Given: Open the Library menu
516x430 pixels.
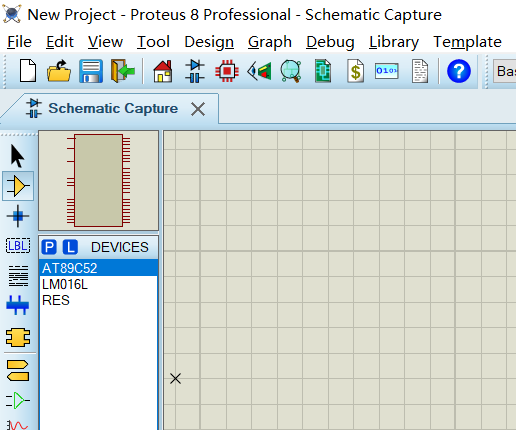Looking at the screenshot, I should point(394,42).
